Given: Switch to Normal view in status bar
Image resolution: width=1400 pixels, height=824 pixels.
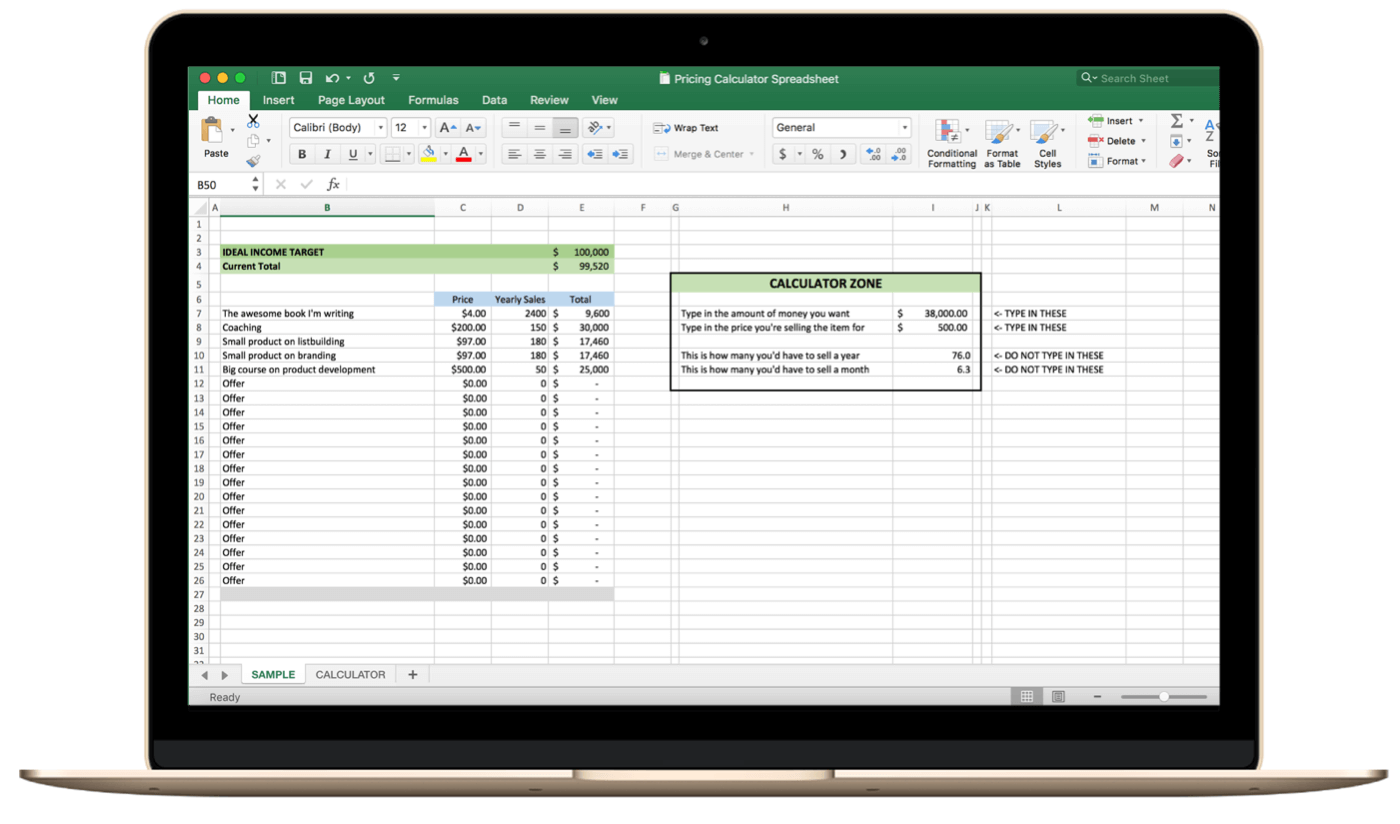Looking at the screenshot, I should tap(1027, 697).
